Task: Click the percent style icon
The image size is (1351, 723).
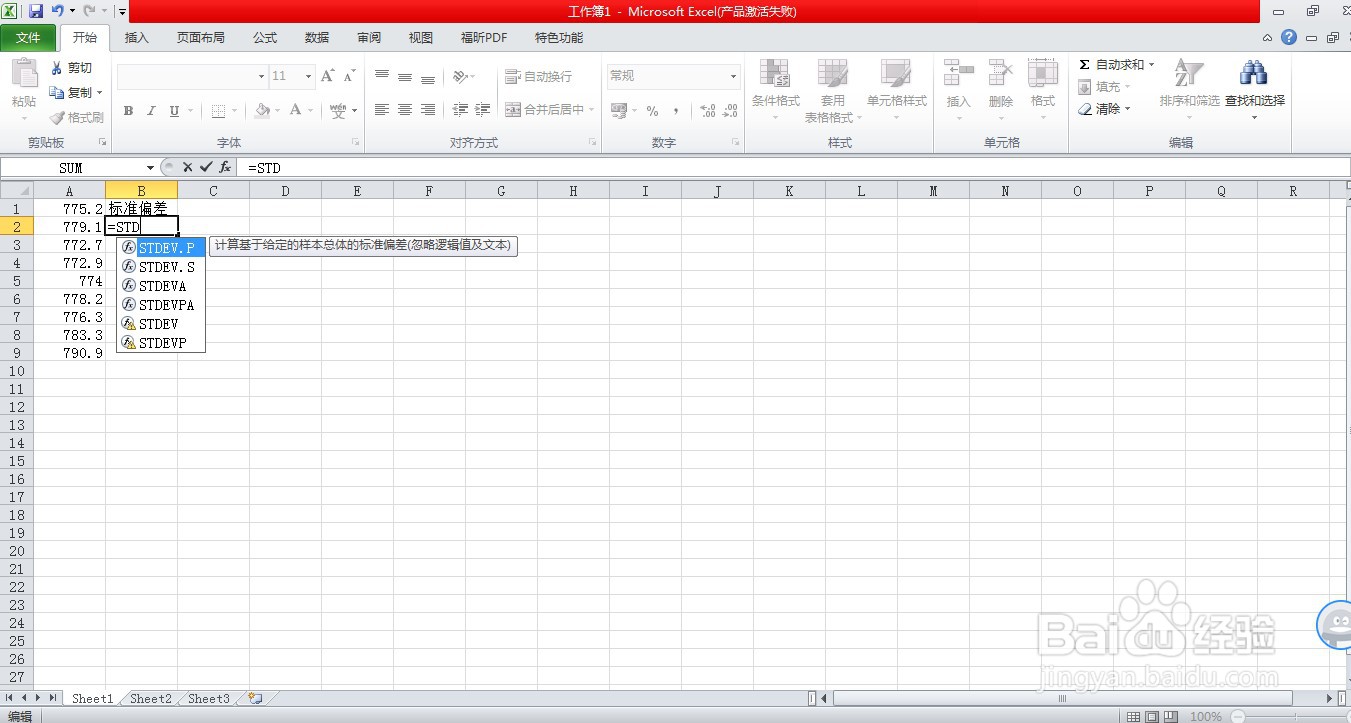Action: (652, 111)
